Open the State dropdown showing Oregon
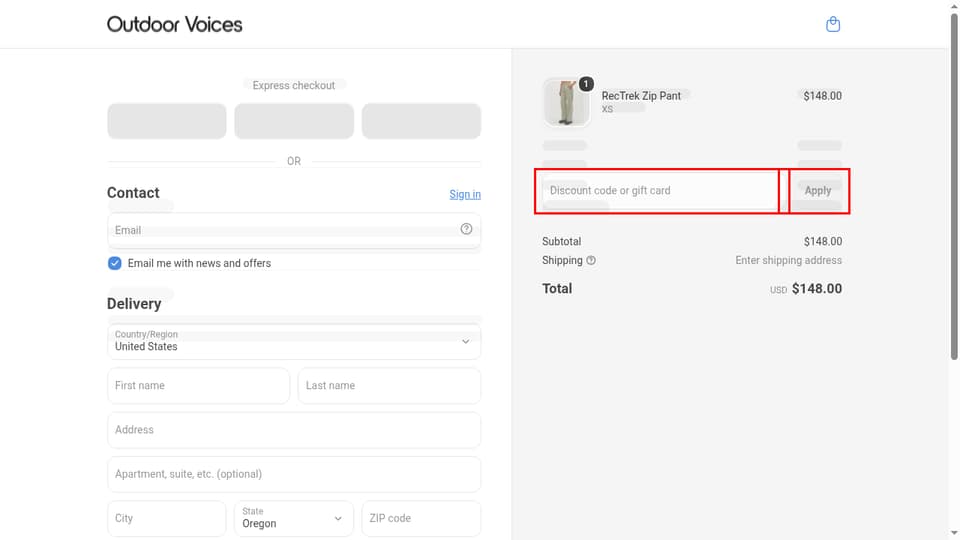 [x=294, y=518]
